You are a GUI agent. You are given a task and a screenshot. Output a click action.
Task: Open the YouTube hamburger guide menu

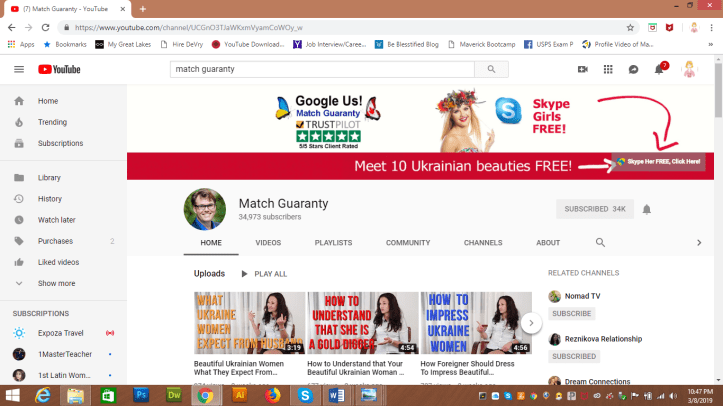point(19,69)
